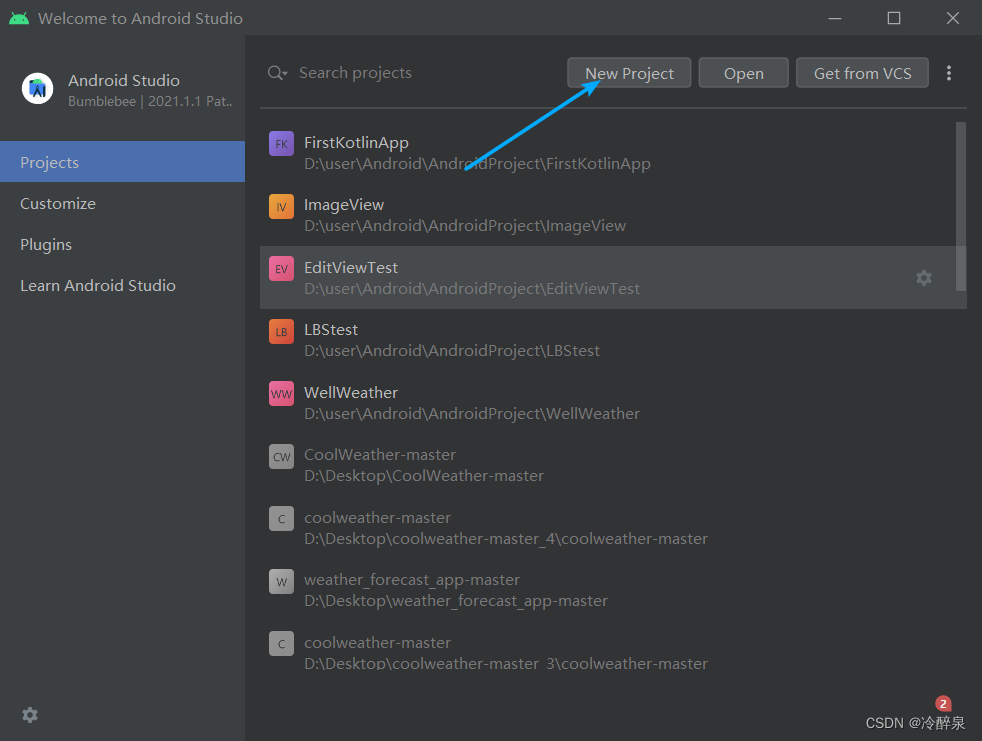Click C icon of coolweather-master_3 project
The width and height of the screenshot is (982, 741).
281,643
